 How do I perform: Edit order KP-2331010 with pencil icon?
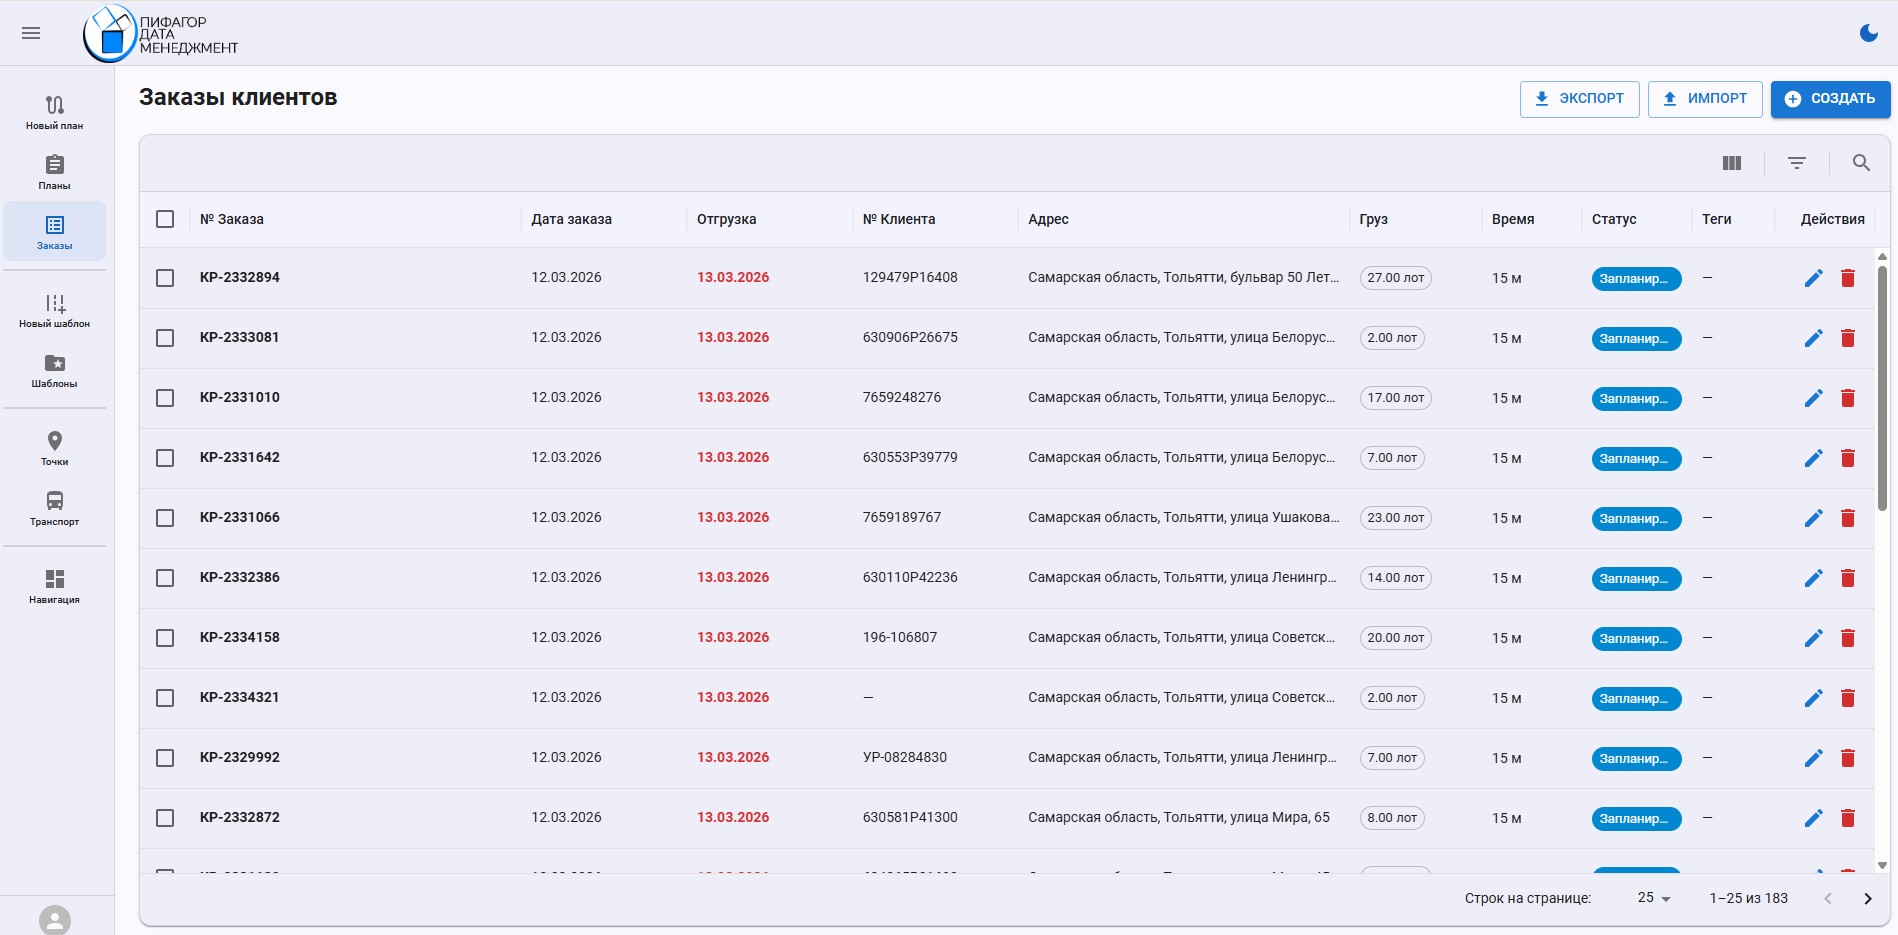coord(1813,398)
